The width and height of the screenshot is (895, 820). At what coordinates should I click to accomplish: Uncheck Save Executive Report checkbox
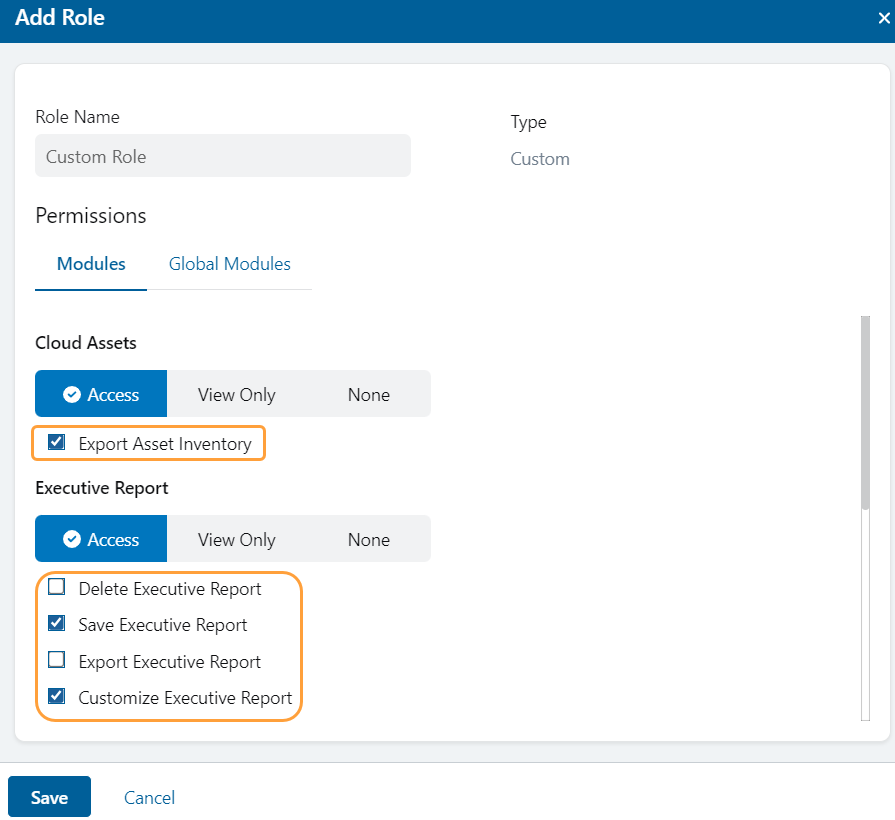[x=57, y=623]
